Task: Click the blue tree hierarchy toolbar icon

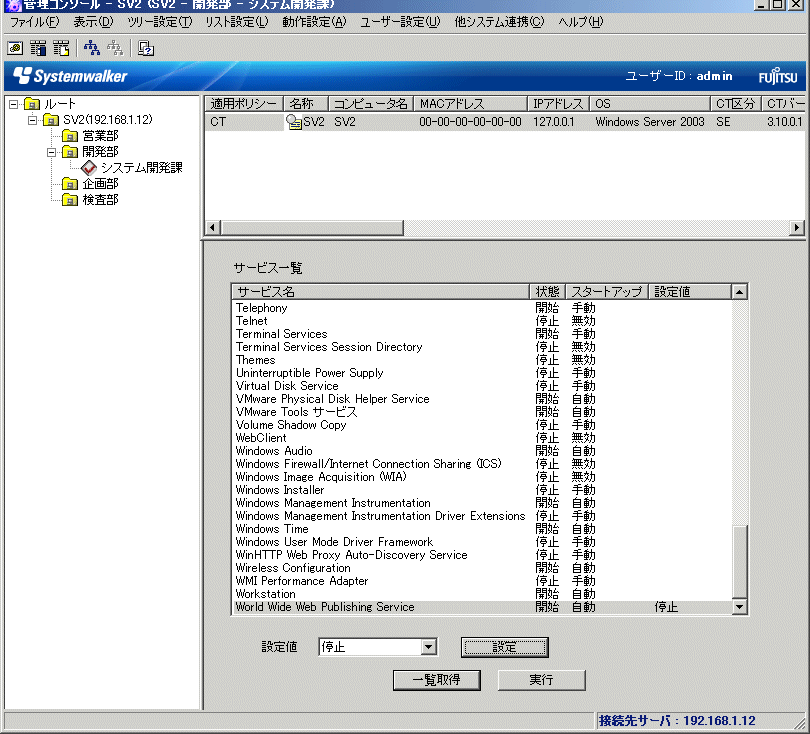Action: 92,47
